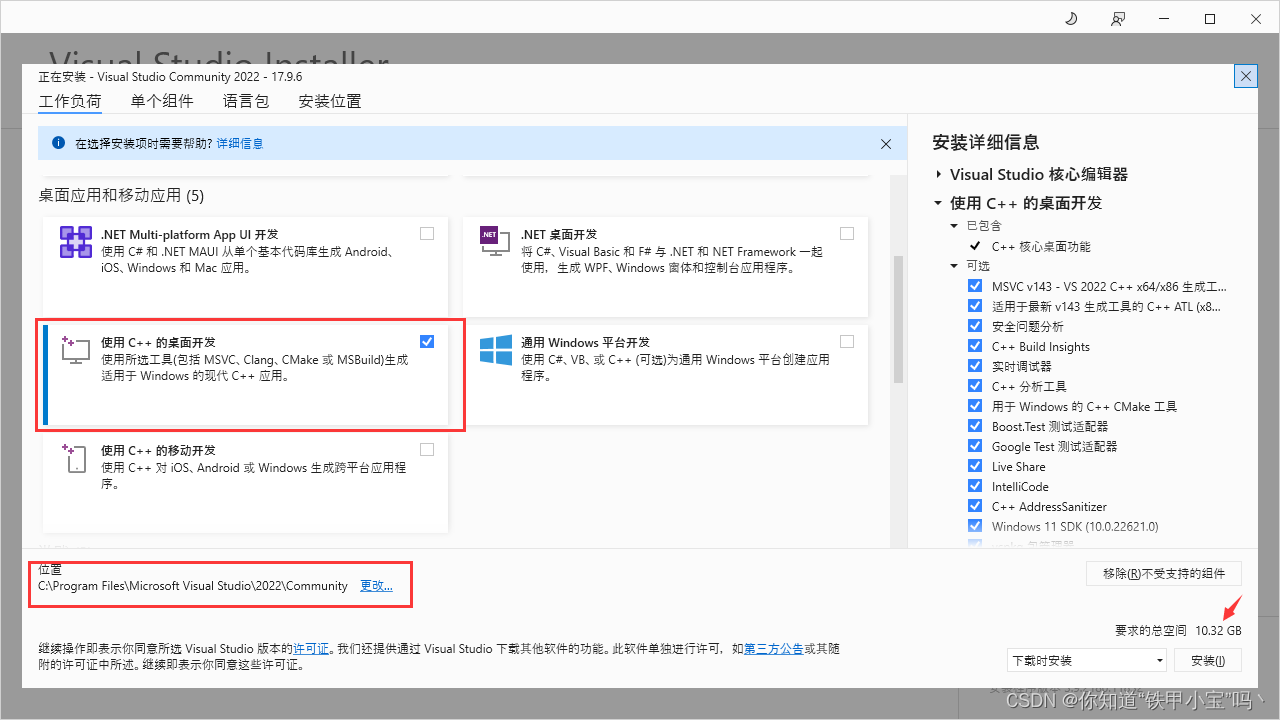Switch to the 工作负荷 tab

[x=70, y=101]
